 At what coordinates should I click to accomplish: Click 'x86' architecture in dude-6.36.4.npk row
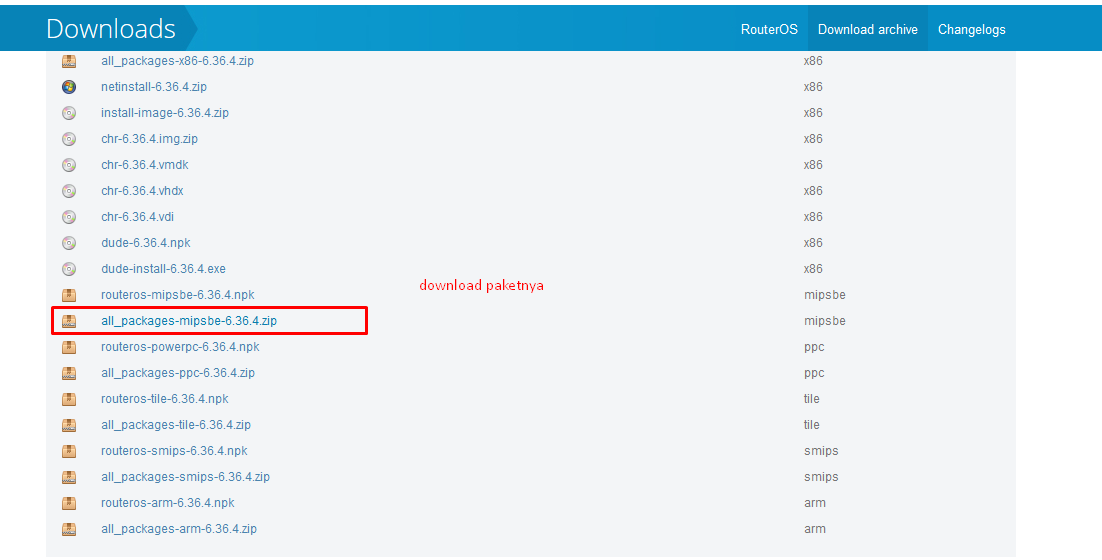[x=813, y=243]
